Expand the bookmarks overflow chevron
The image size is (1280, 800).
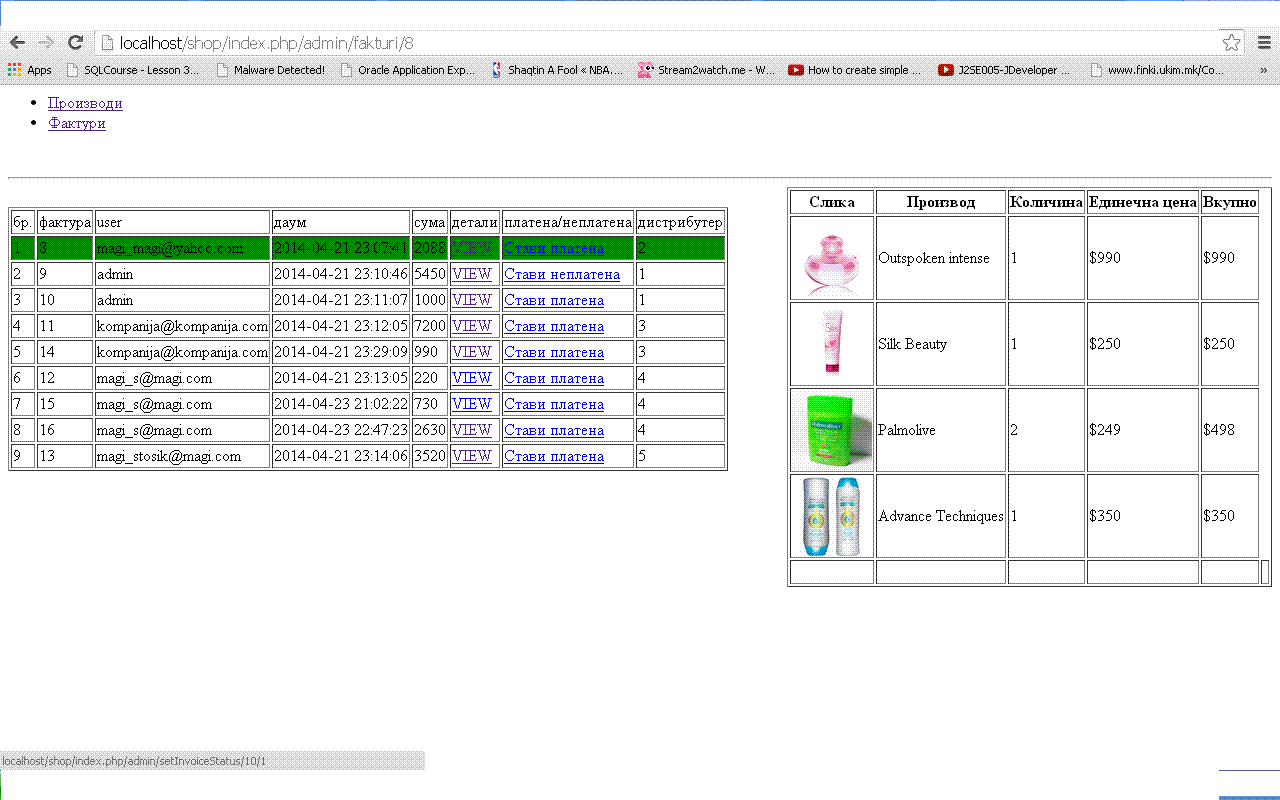[x=1263, y=70]
